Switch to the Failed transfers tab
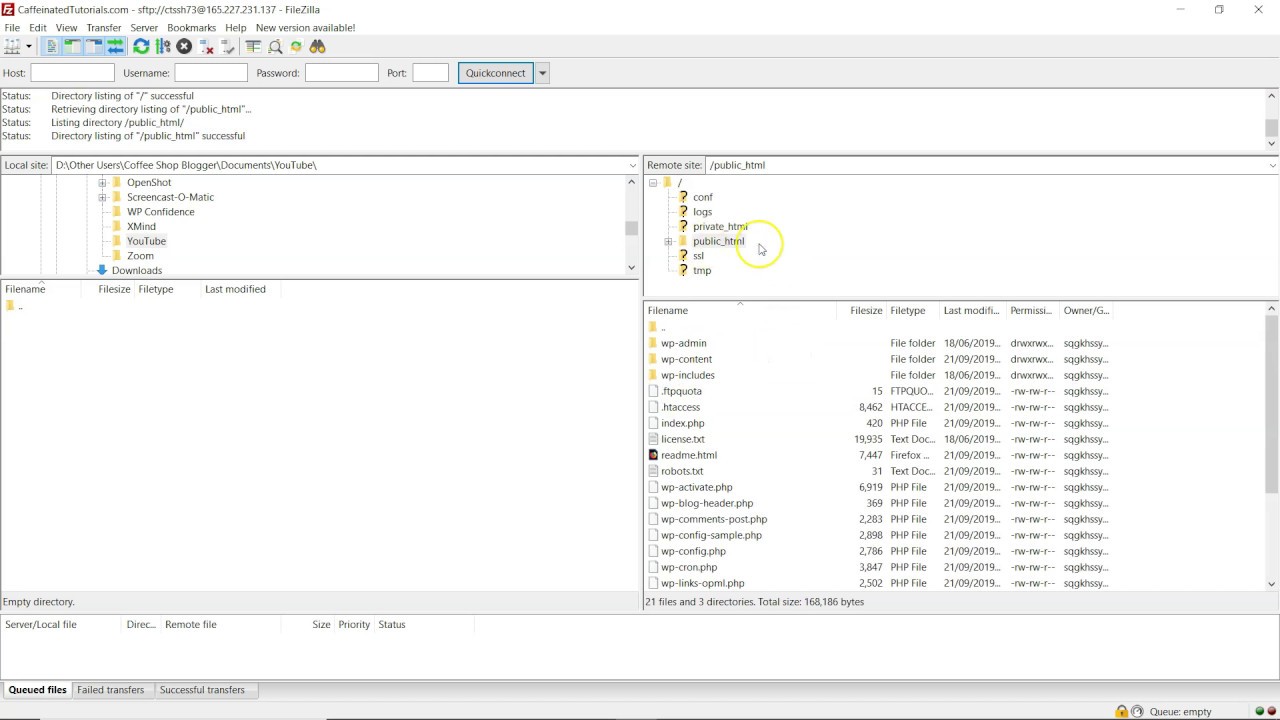The height and width of the screenshot is (720, 1280). [x=110, y=690]
